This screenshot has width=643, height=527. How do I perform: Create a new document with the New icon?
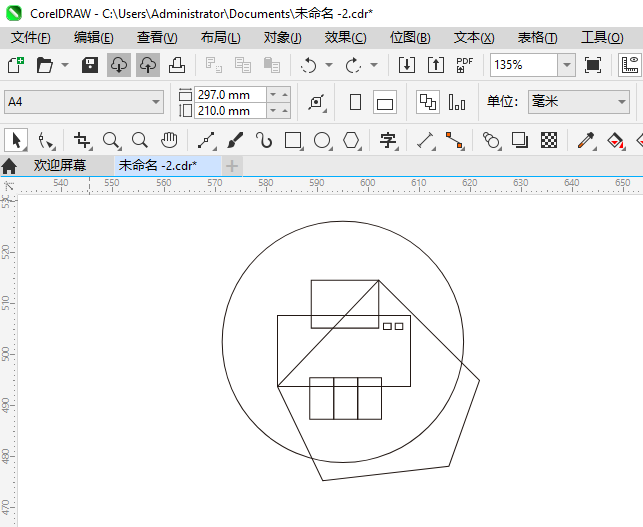tap(16, 65)
